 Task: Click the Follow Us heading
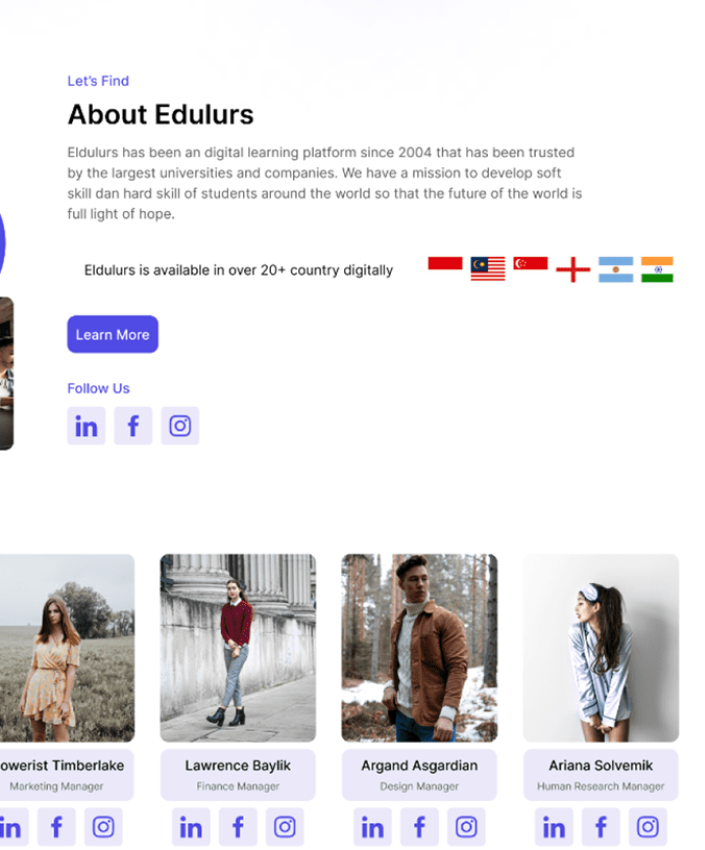(98, 389)
